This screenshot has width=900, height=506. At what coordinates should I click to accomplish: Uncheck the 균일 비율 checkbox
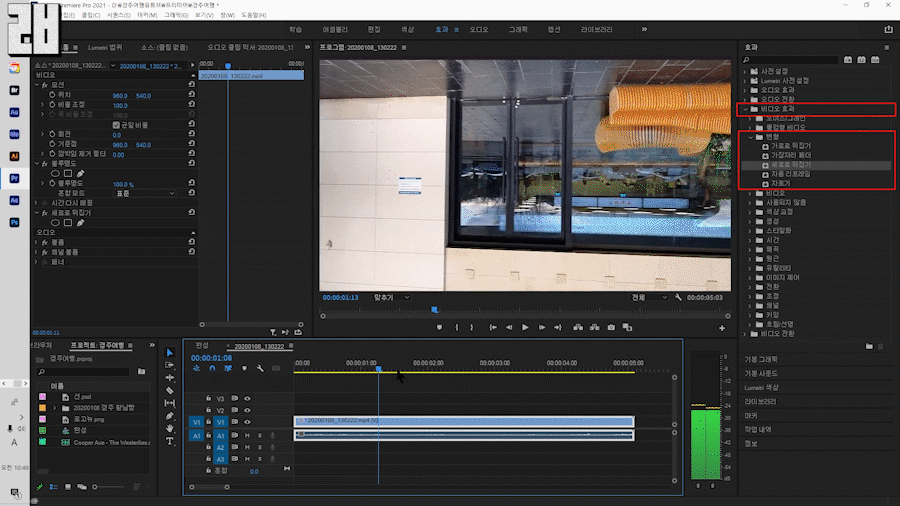coord(116,124)
